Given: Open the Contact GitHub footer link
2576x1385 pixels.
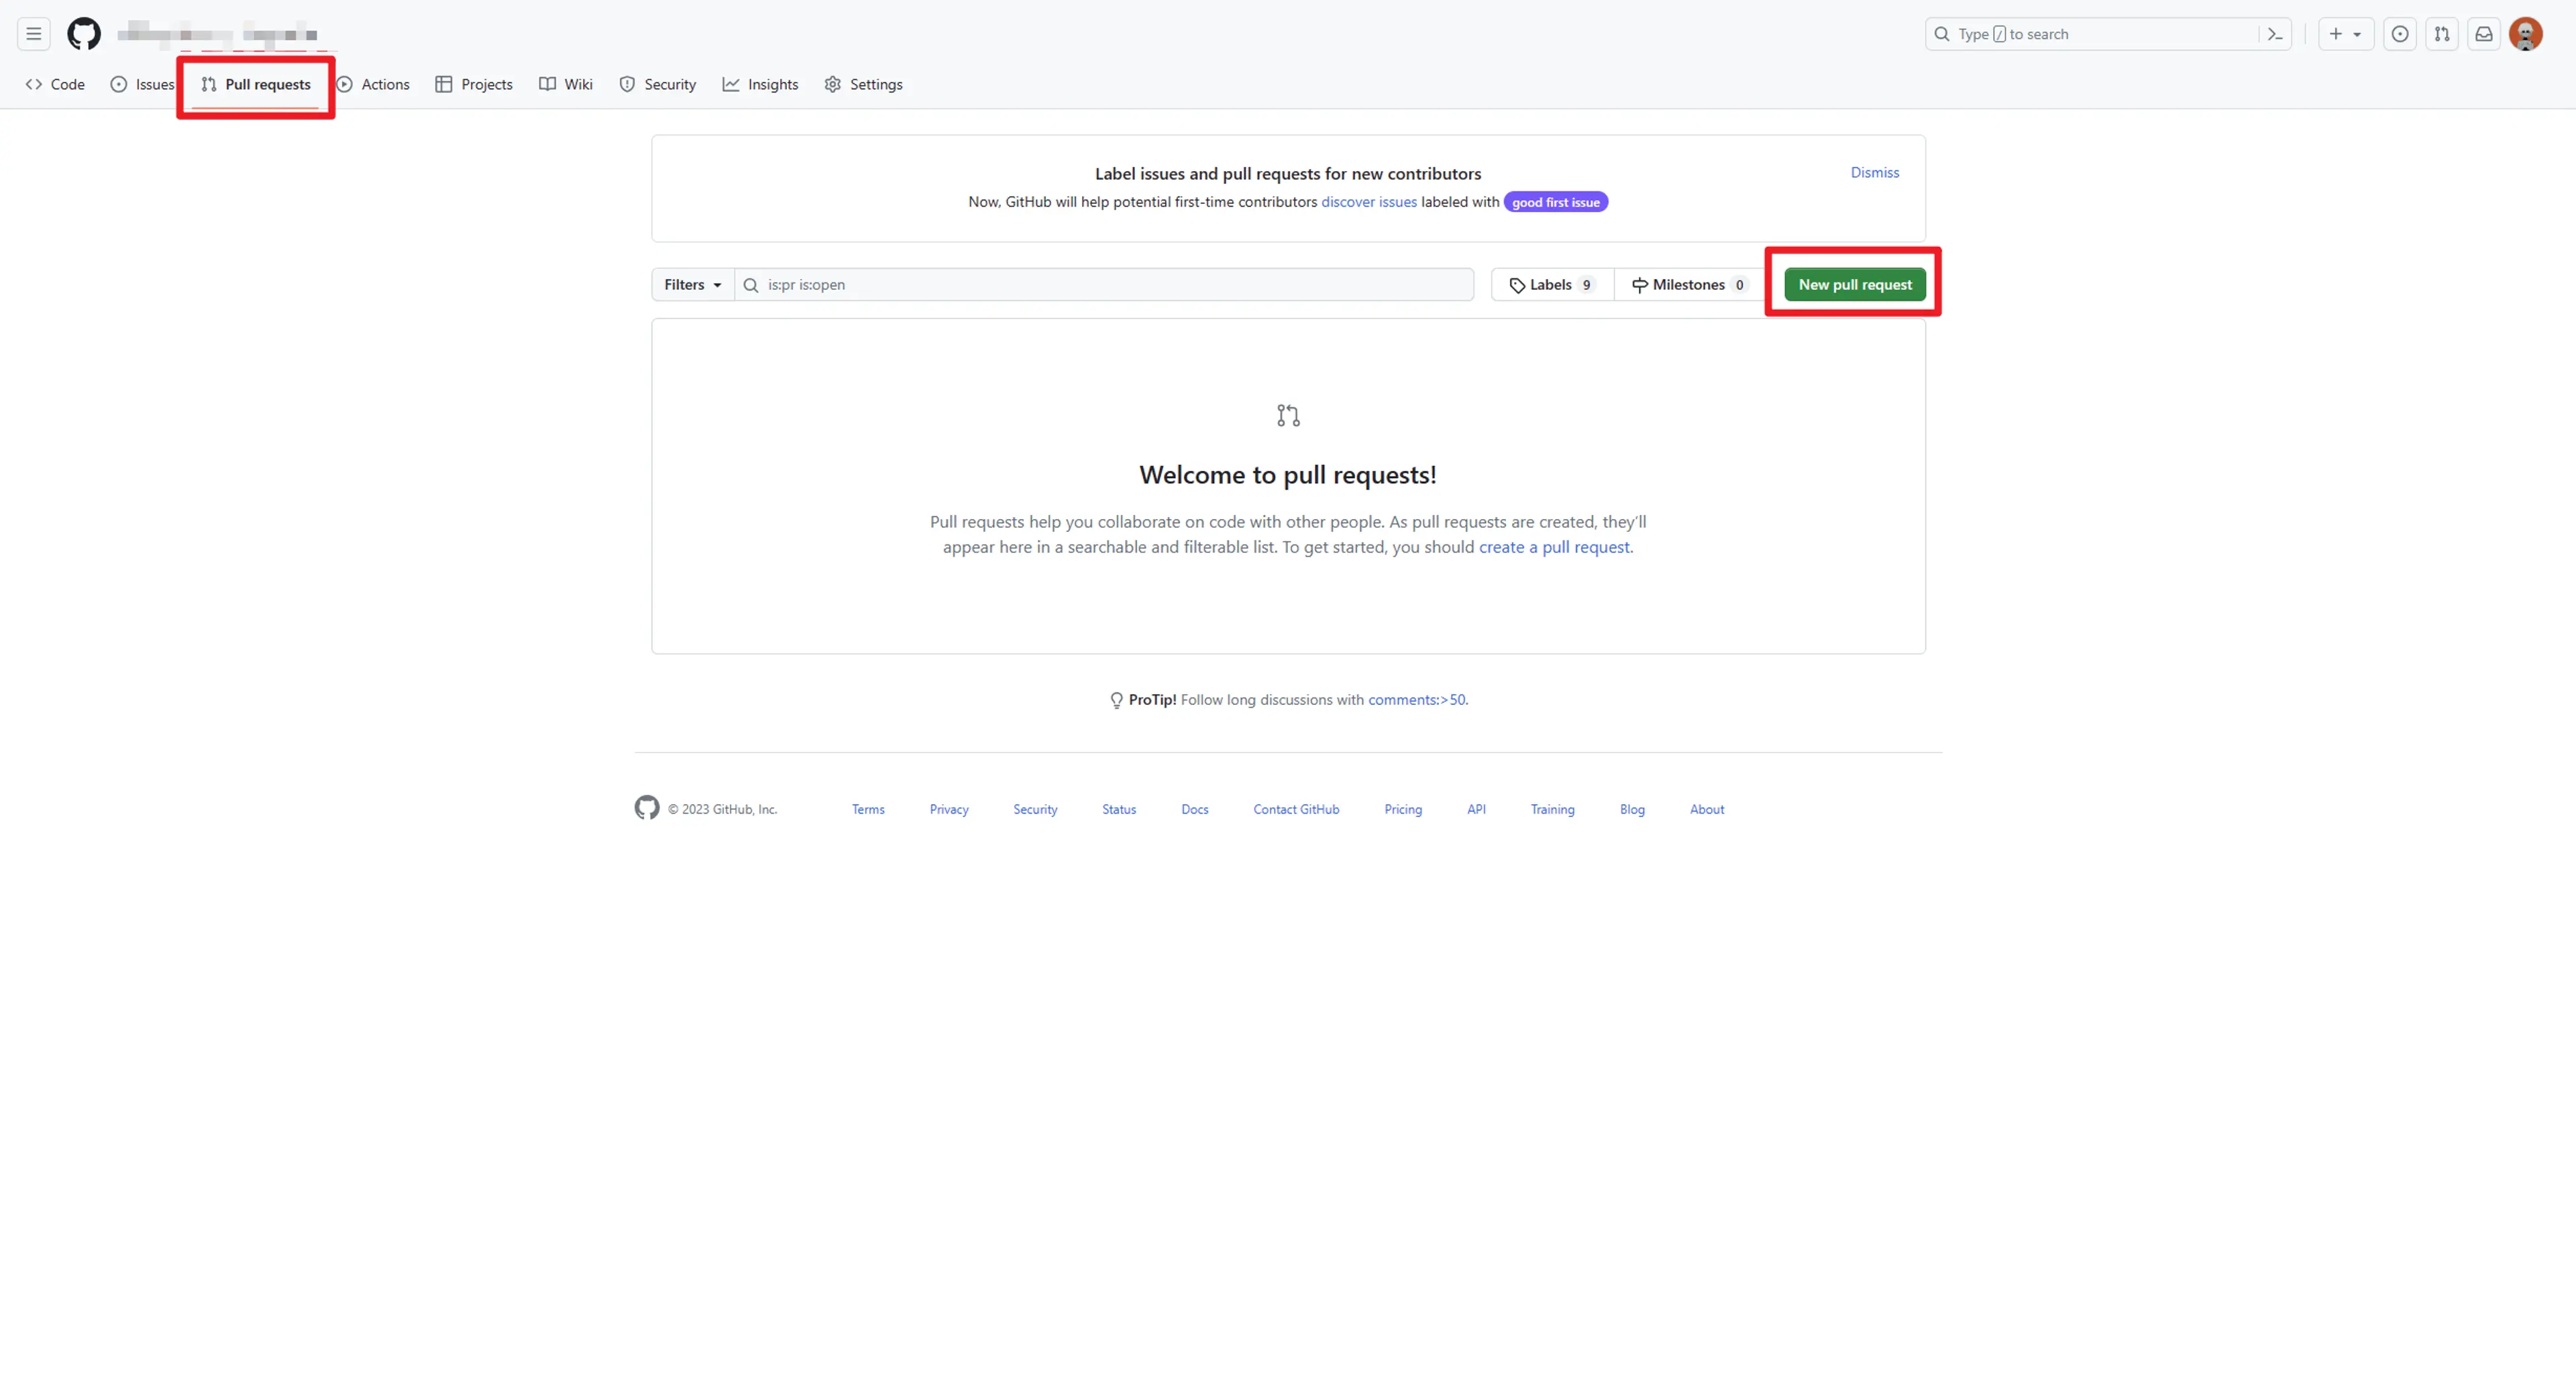Looking at the screenshot, I should 1296,809.
